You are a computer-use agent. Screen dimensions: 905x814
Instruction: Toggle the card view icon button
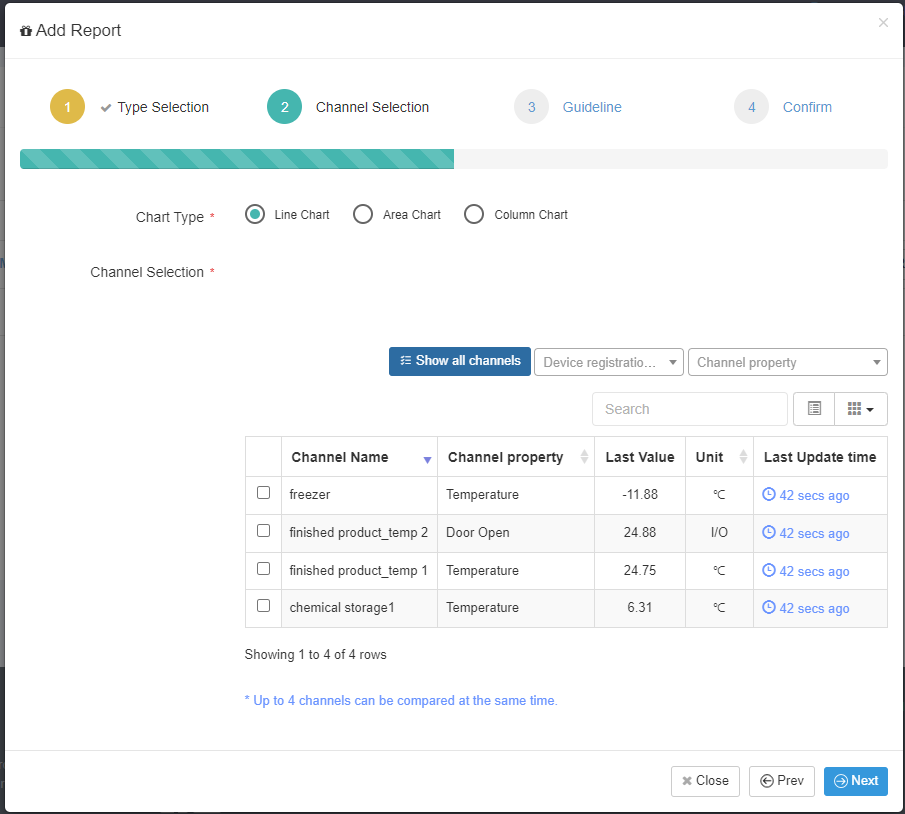[814, 409]
